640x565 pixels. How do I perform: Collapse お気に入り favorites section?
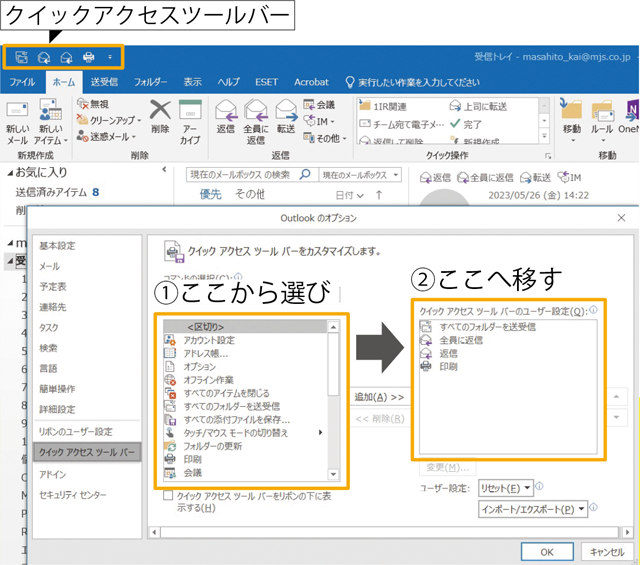pyautogui.click(x=10, y=173)
